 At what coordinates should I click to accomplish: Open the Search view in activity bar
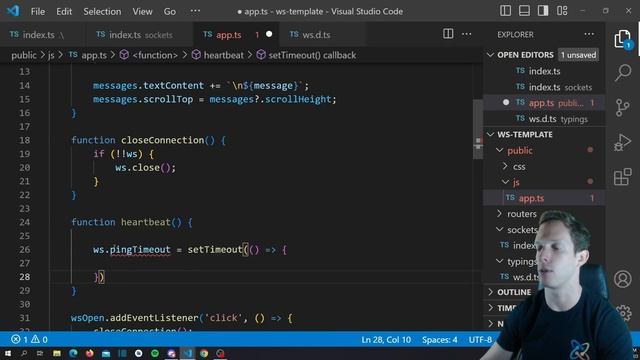(623, 73)
